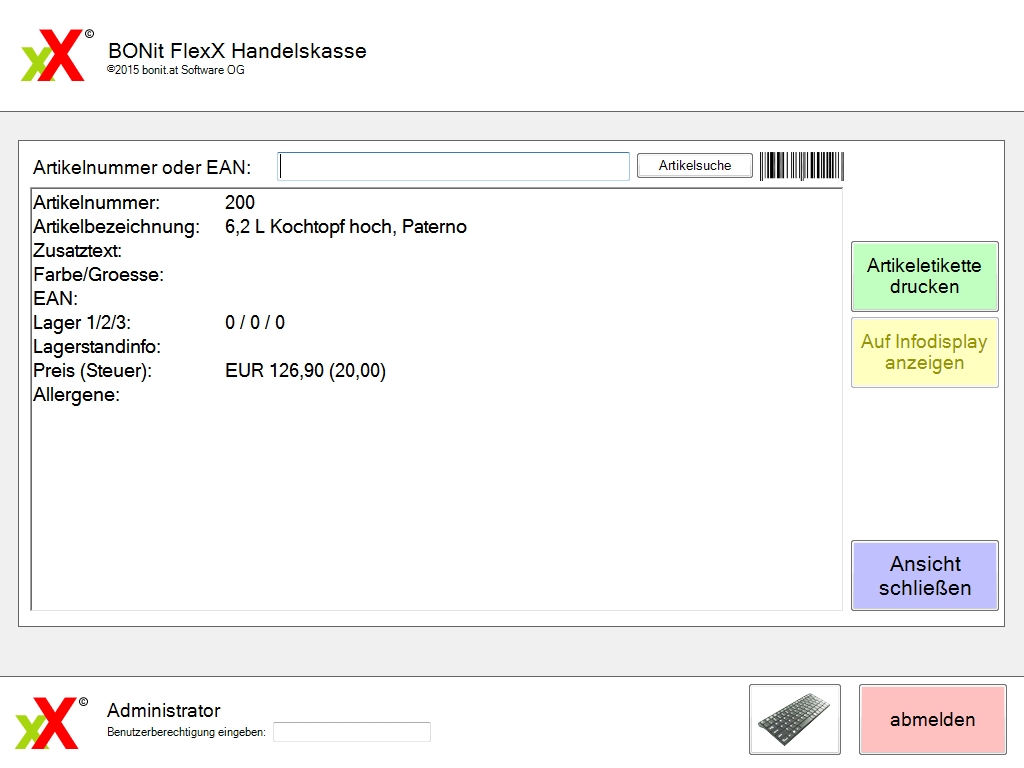Log out using the abmelden button
The height and width of the screenshot is (768, 1024).
click(x=933, y=719)
